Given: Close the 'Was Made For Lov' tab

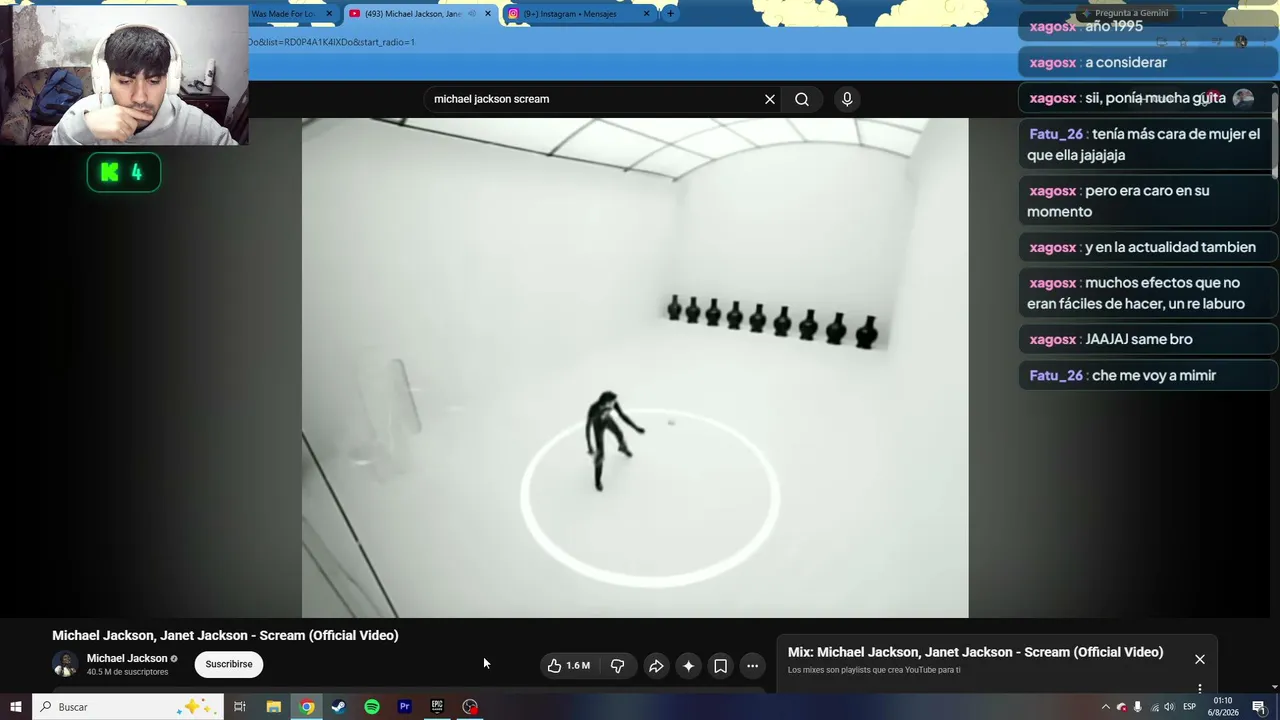Looking at the screenshot, I should click(329, 14).
